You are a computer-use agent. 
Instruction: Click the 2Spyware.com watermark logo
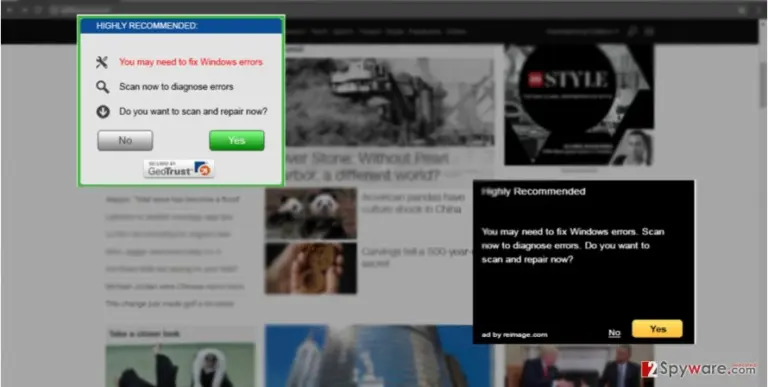(698, 369)
